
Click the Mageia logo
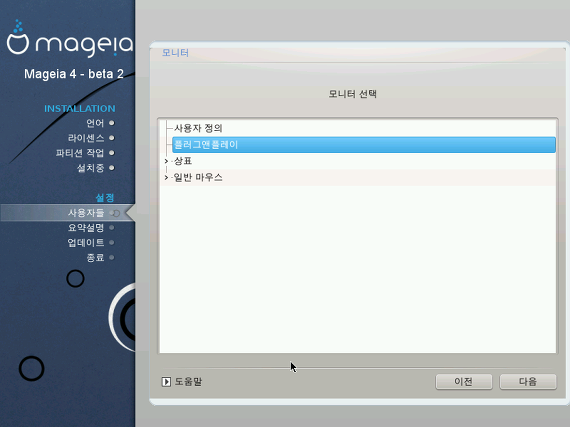pyautogui.click(x=70, y=39)
